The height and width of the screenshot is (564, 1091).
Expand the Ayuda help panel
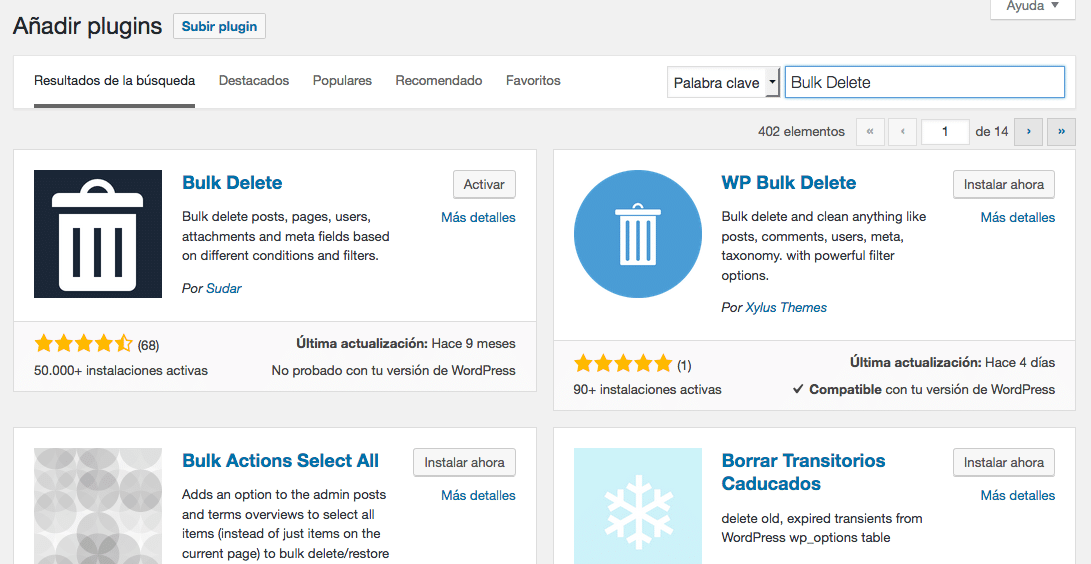pyautogui.click(x=1032, y=6)
